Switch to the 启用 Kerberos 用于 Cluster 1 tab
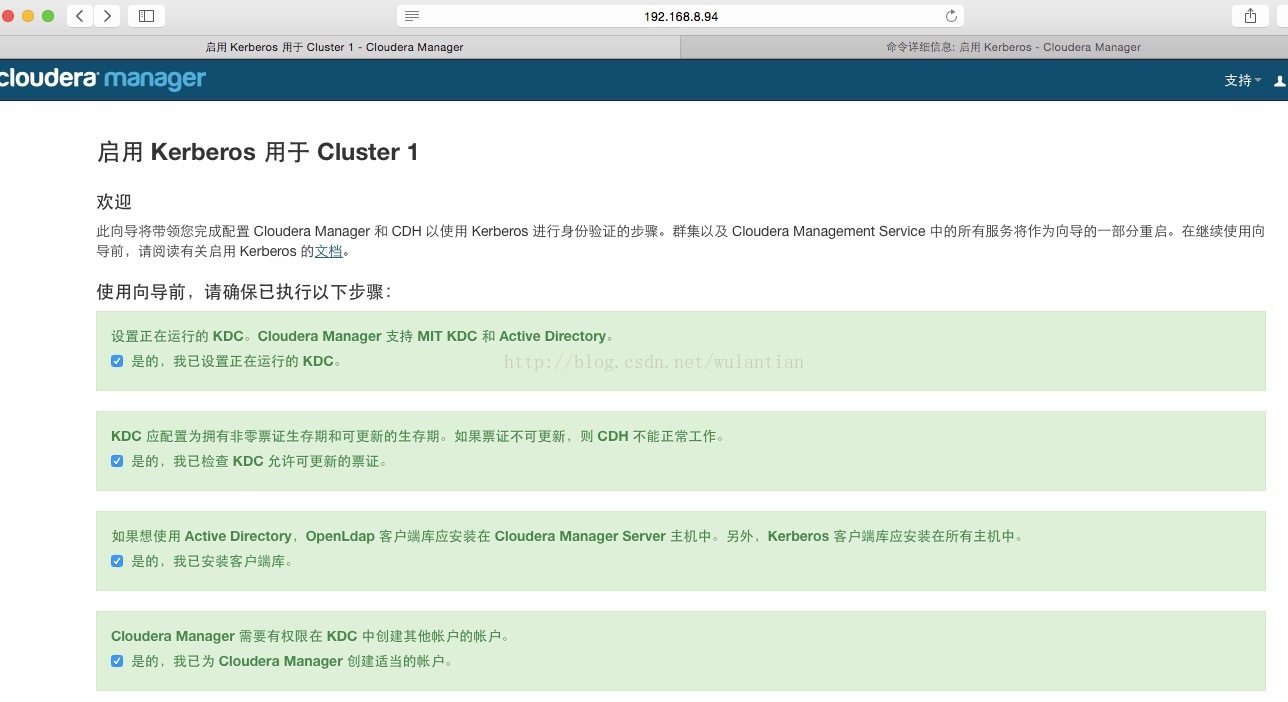This screenshot has height=702, width=1288. [339, 47]
